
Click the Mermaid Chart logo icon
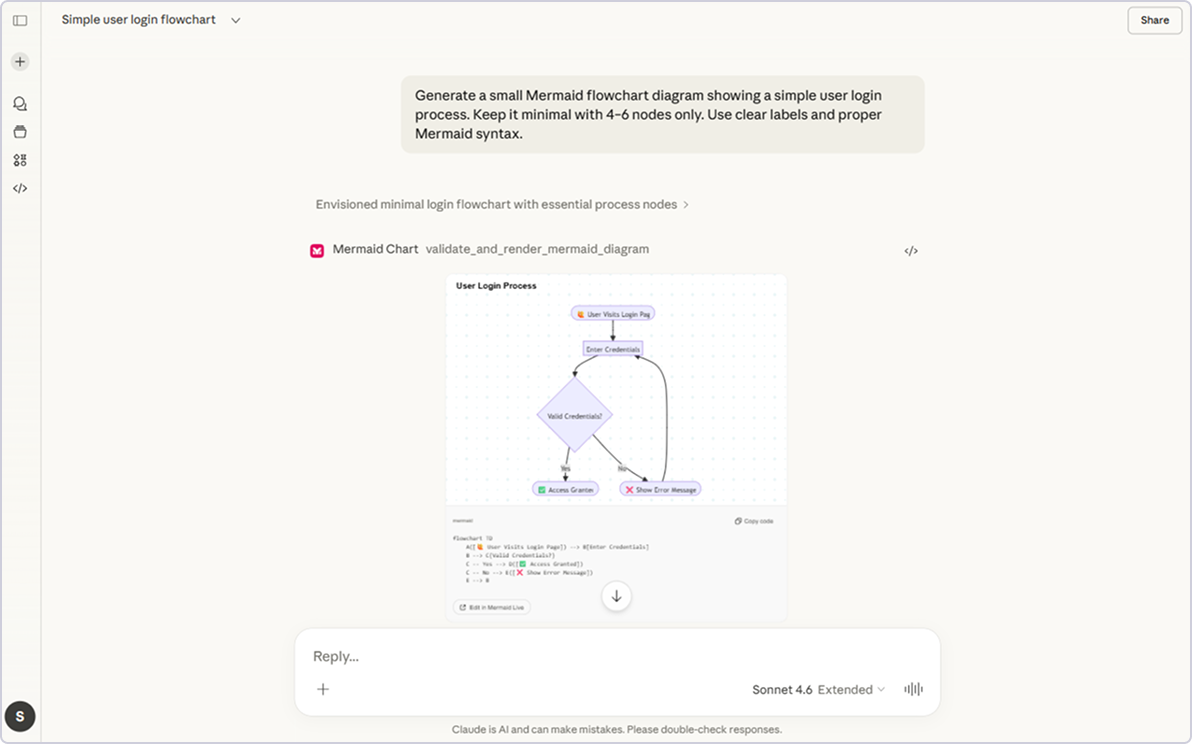[317, 250]
